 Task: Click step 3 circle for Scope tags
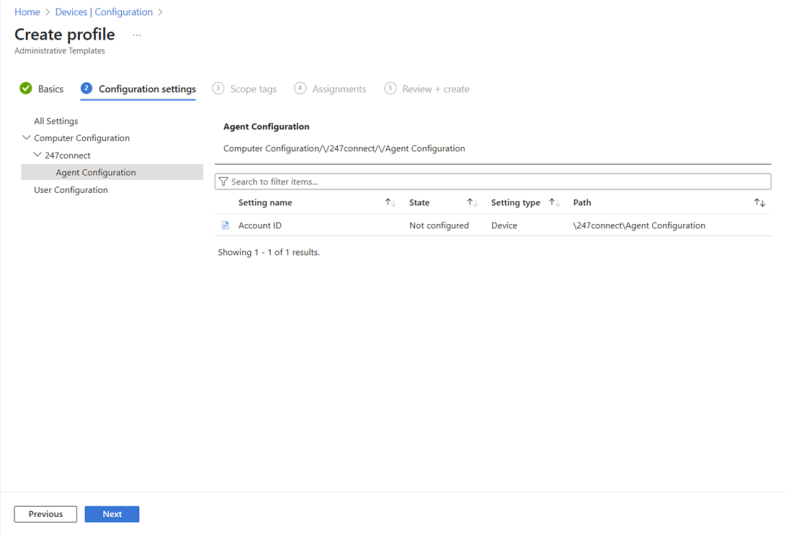point(218,88)
